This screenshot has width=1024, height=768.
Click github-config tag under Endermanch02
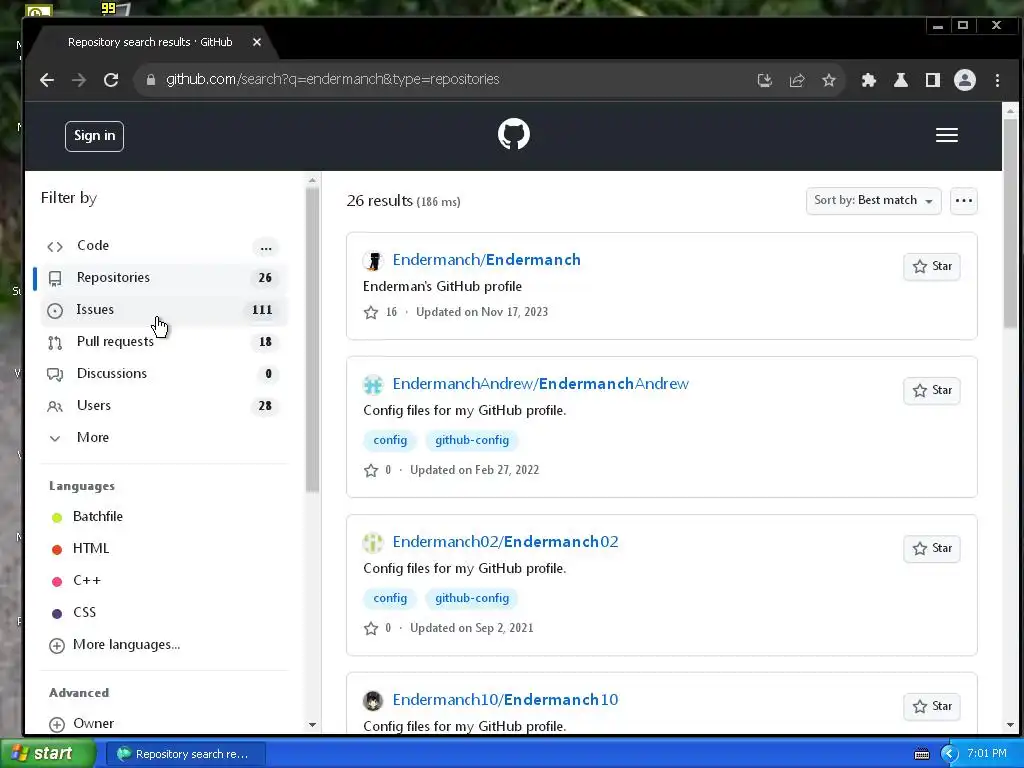tap(472, 598)
